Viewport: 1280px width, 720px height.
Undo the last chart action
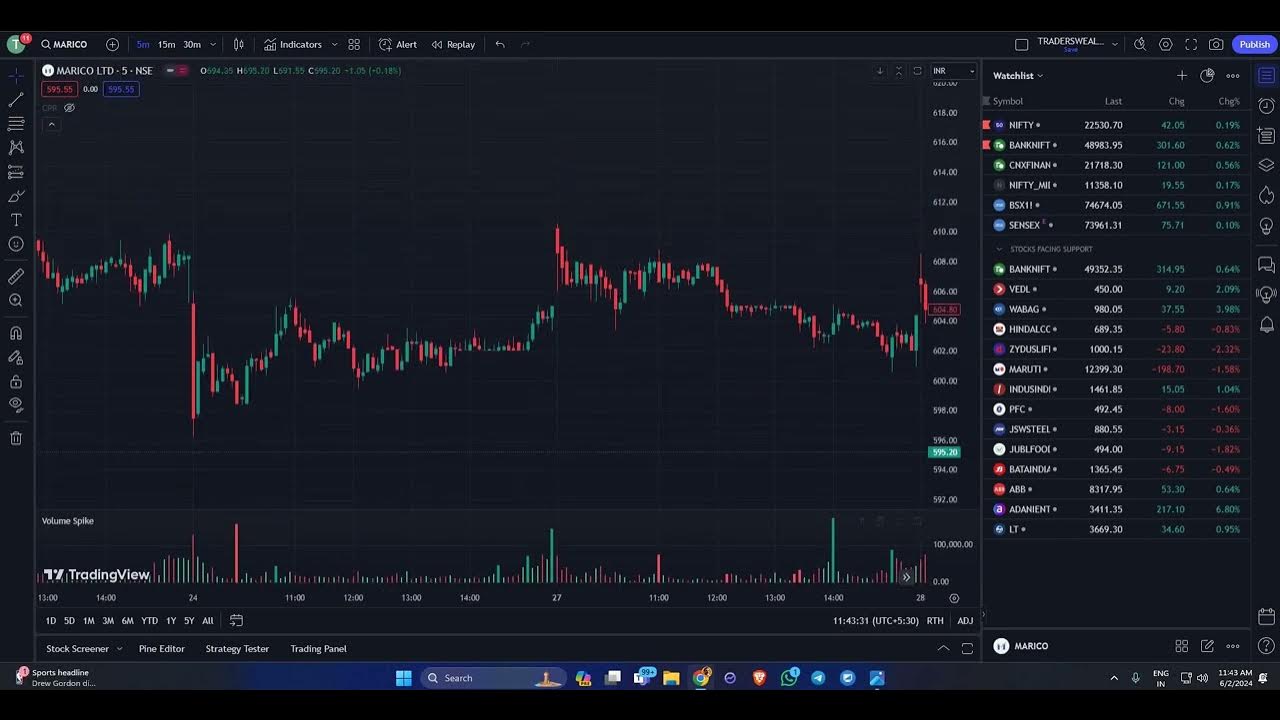click(x=500, y=44)
